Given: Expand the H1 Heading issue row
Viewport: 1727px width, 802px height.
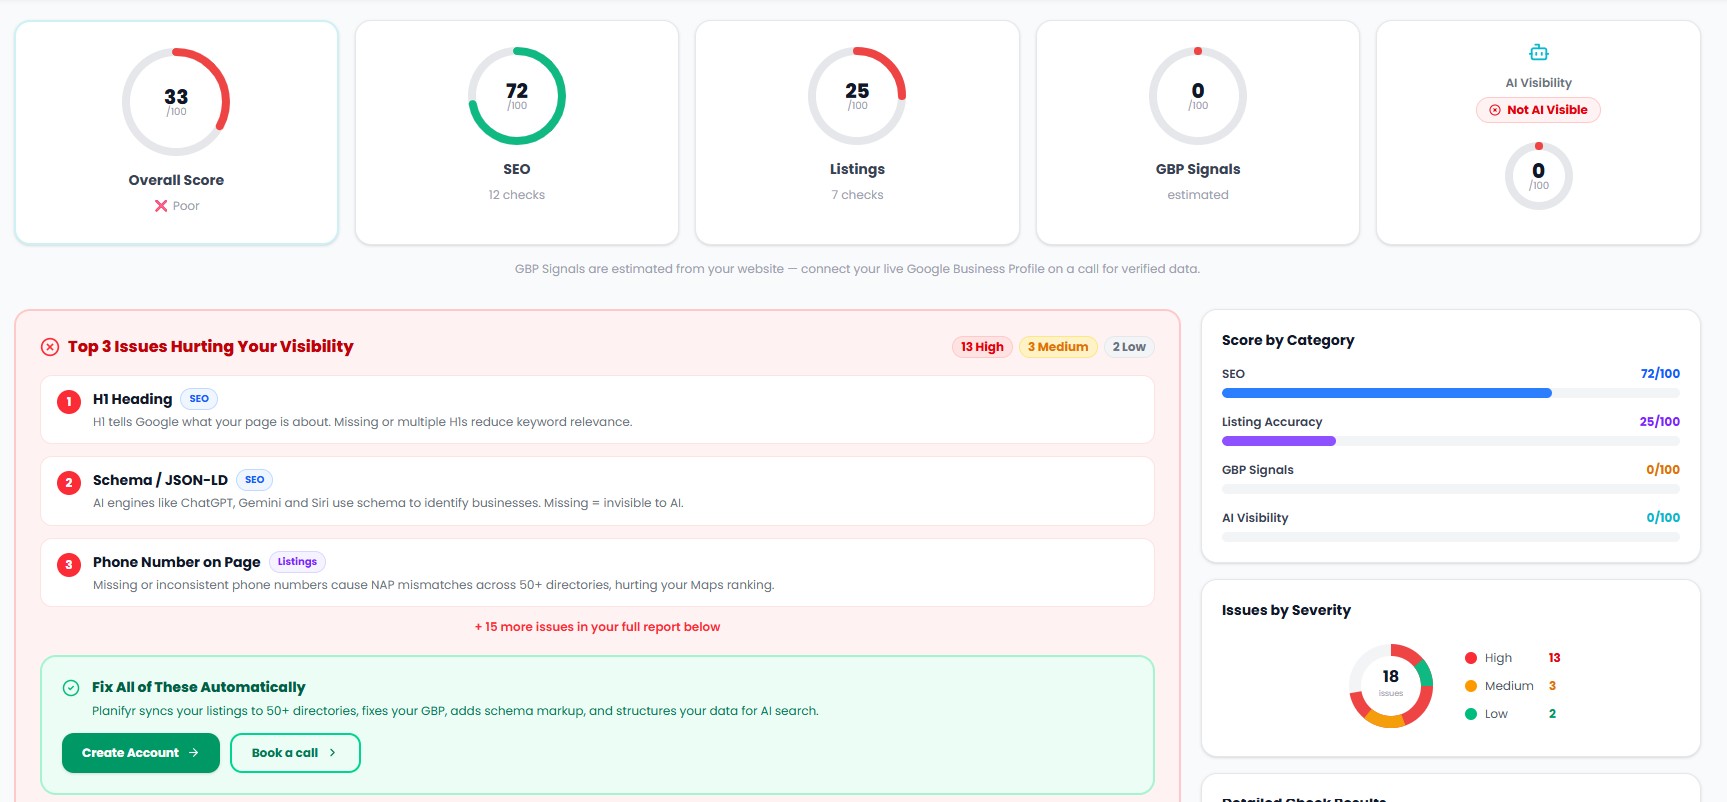Looking at the screenshot, I should pos(597,410).
